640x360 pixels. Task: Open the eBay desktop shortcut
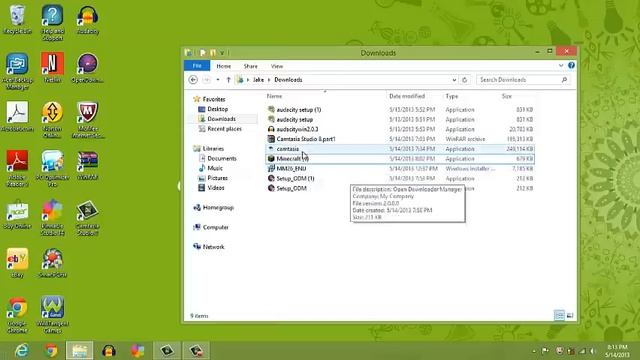click(x=17, y=263)
